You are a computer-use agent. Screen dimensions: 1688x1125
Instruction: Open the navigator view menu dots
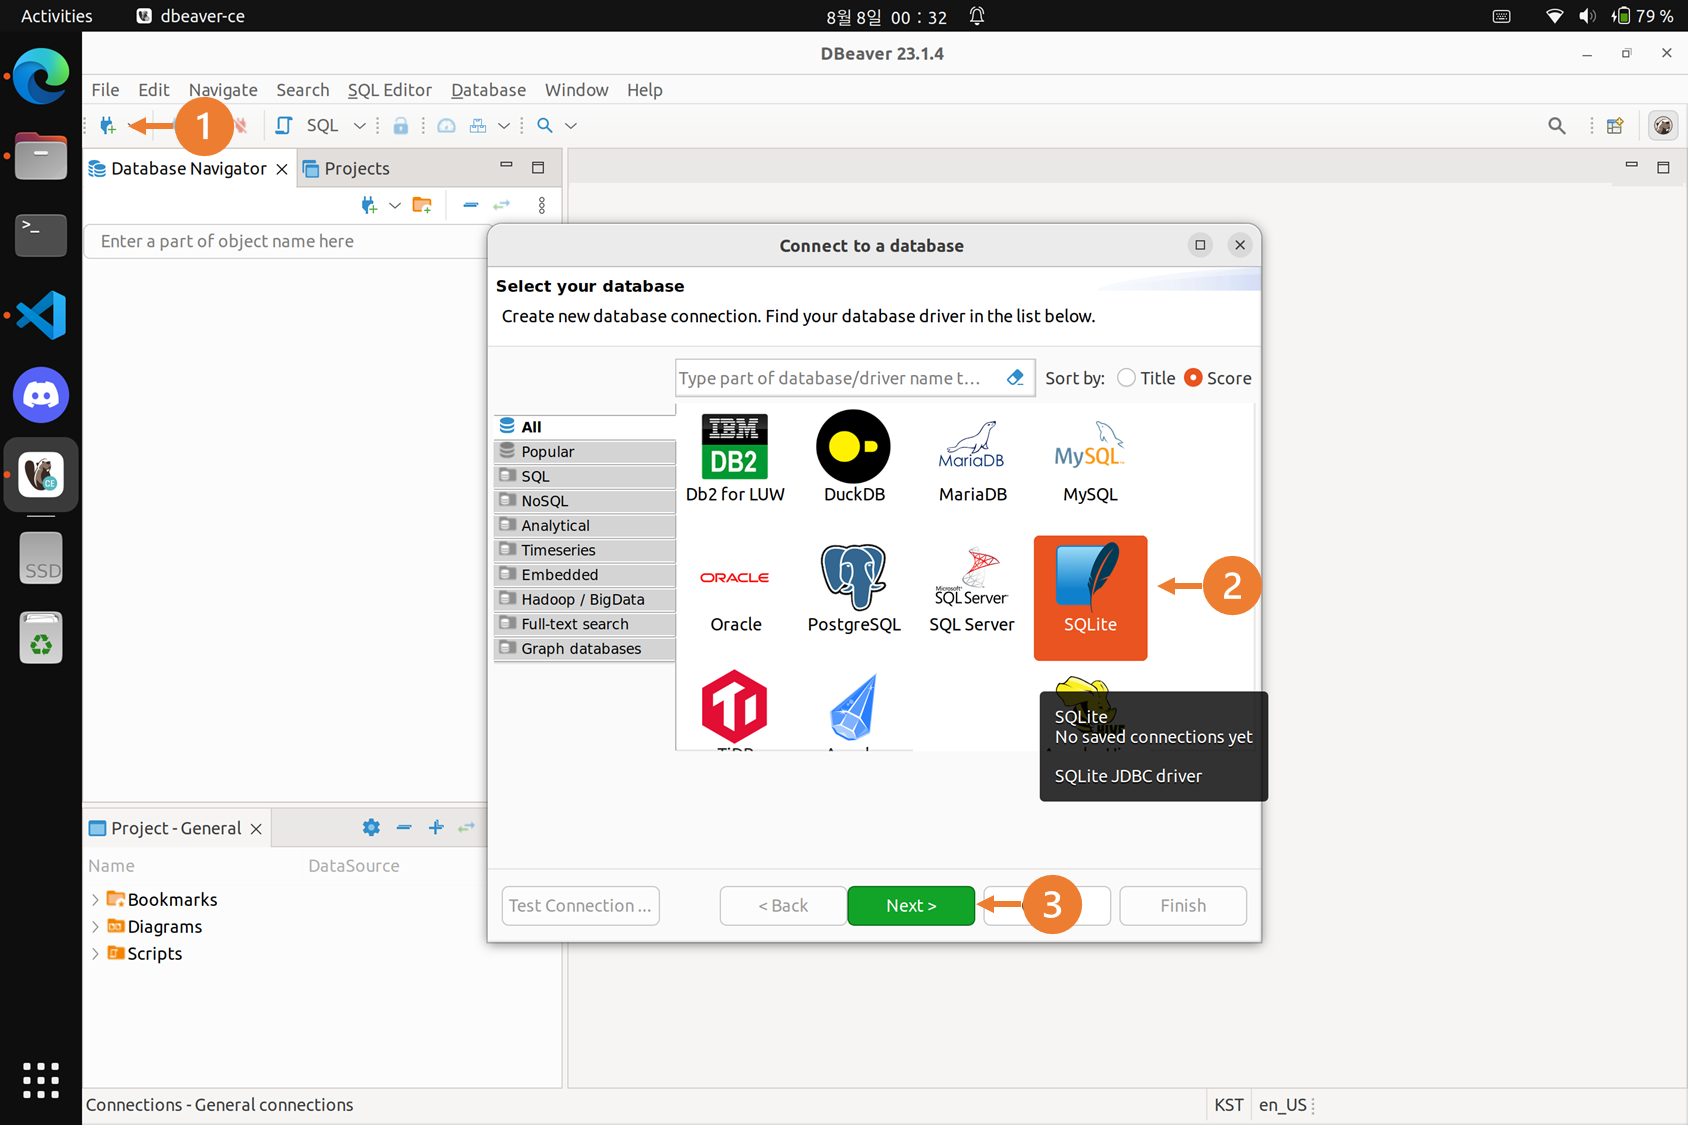pos(542,205)
